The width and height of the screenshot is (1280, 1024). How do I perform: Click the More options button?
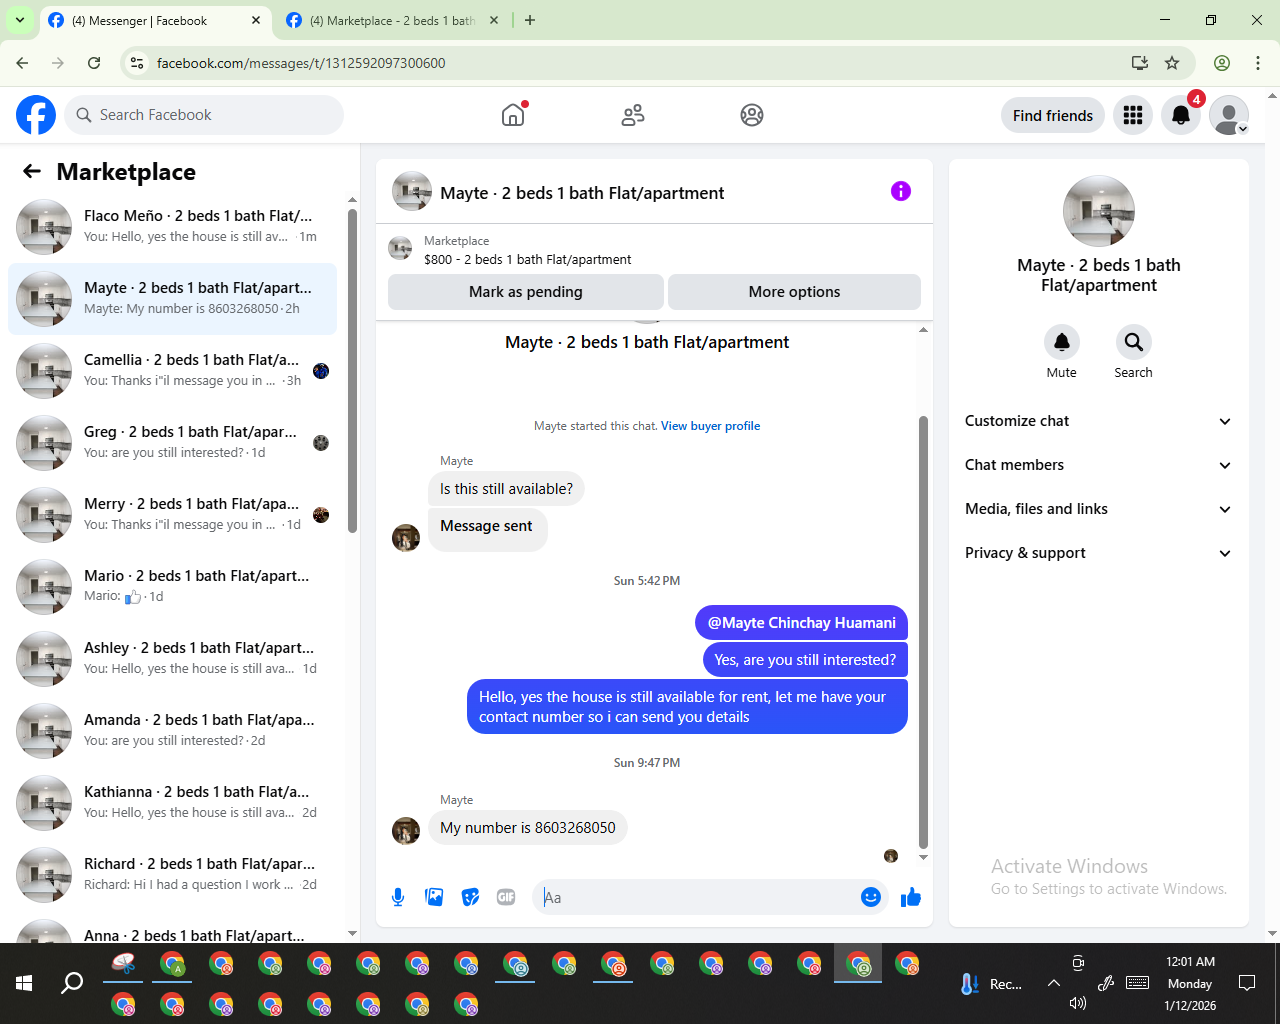pos(794,292)
